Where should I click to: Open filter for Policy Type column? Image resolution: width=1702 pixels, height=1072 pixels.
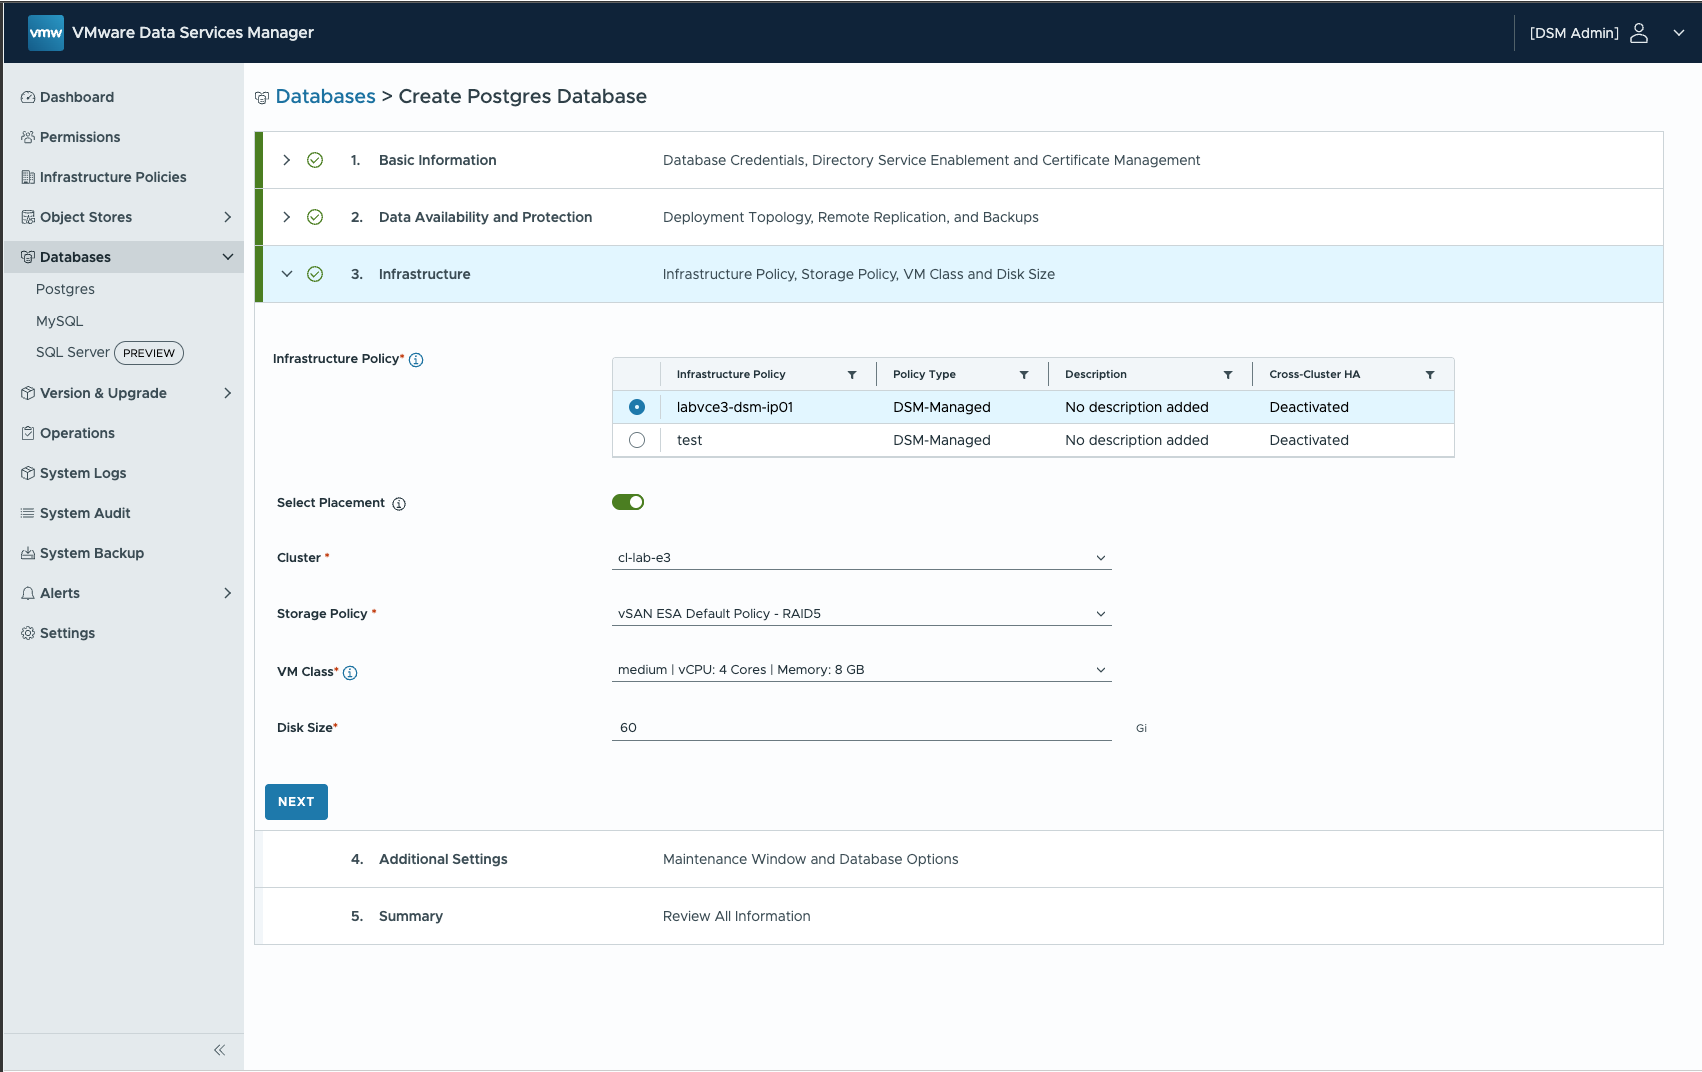tap(1024, 375)
